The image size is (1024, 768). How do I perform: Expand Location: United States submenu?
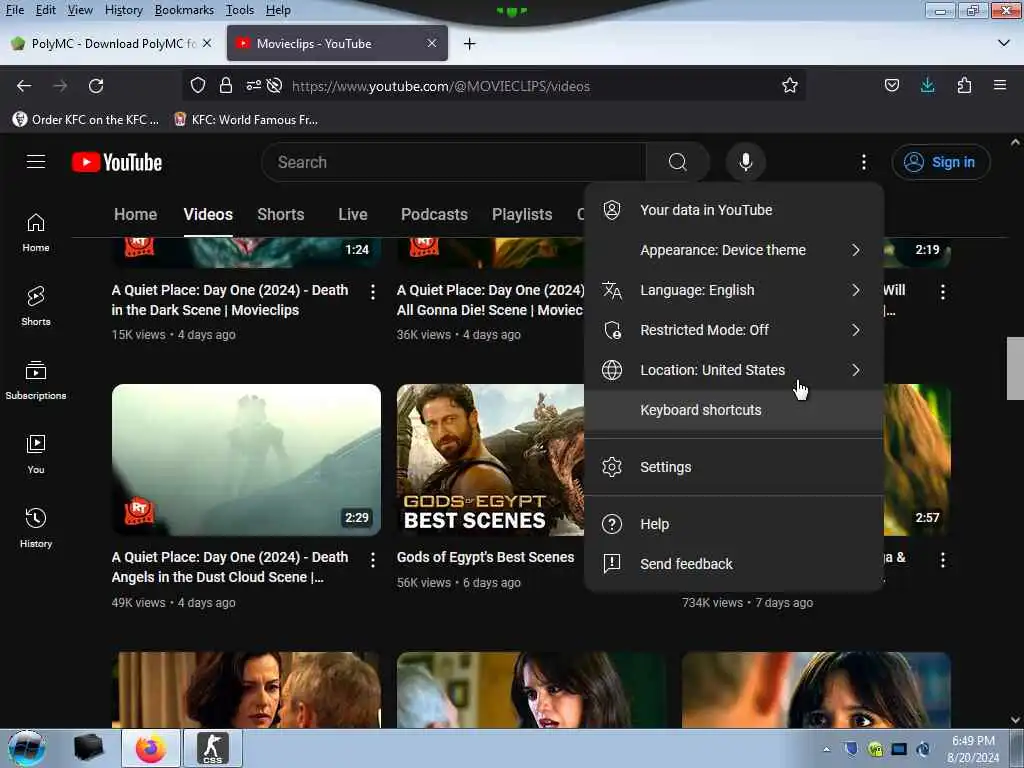[734, 370]
